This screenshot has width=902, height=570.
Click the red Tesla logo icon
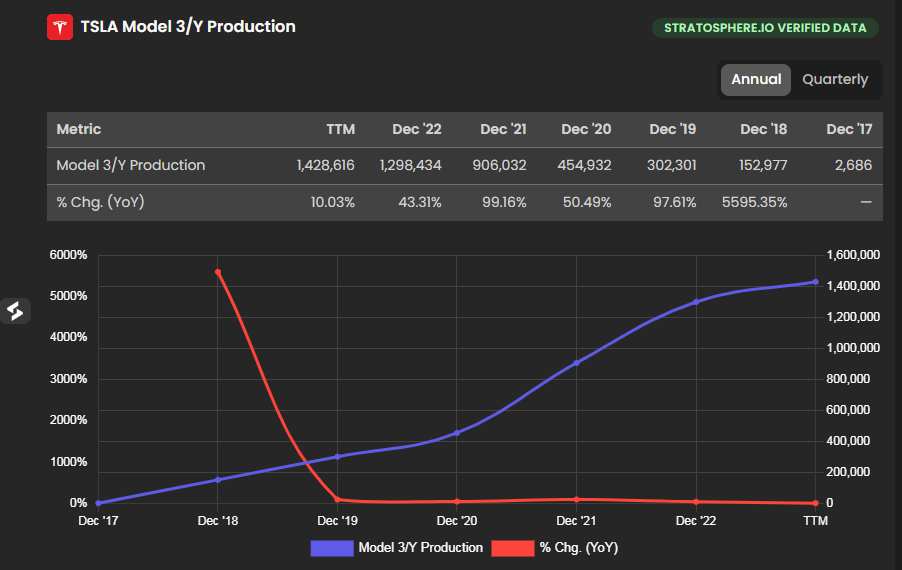(60, 27)
